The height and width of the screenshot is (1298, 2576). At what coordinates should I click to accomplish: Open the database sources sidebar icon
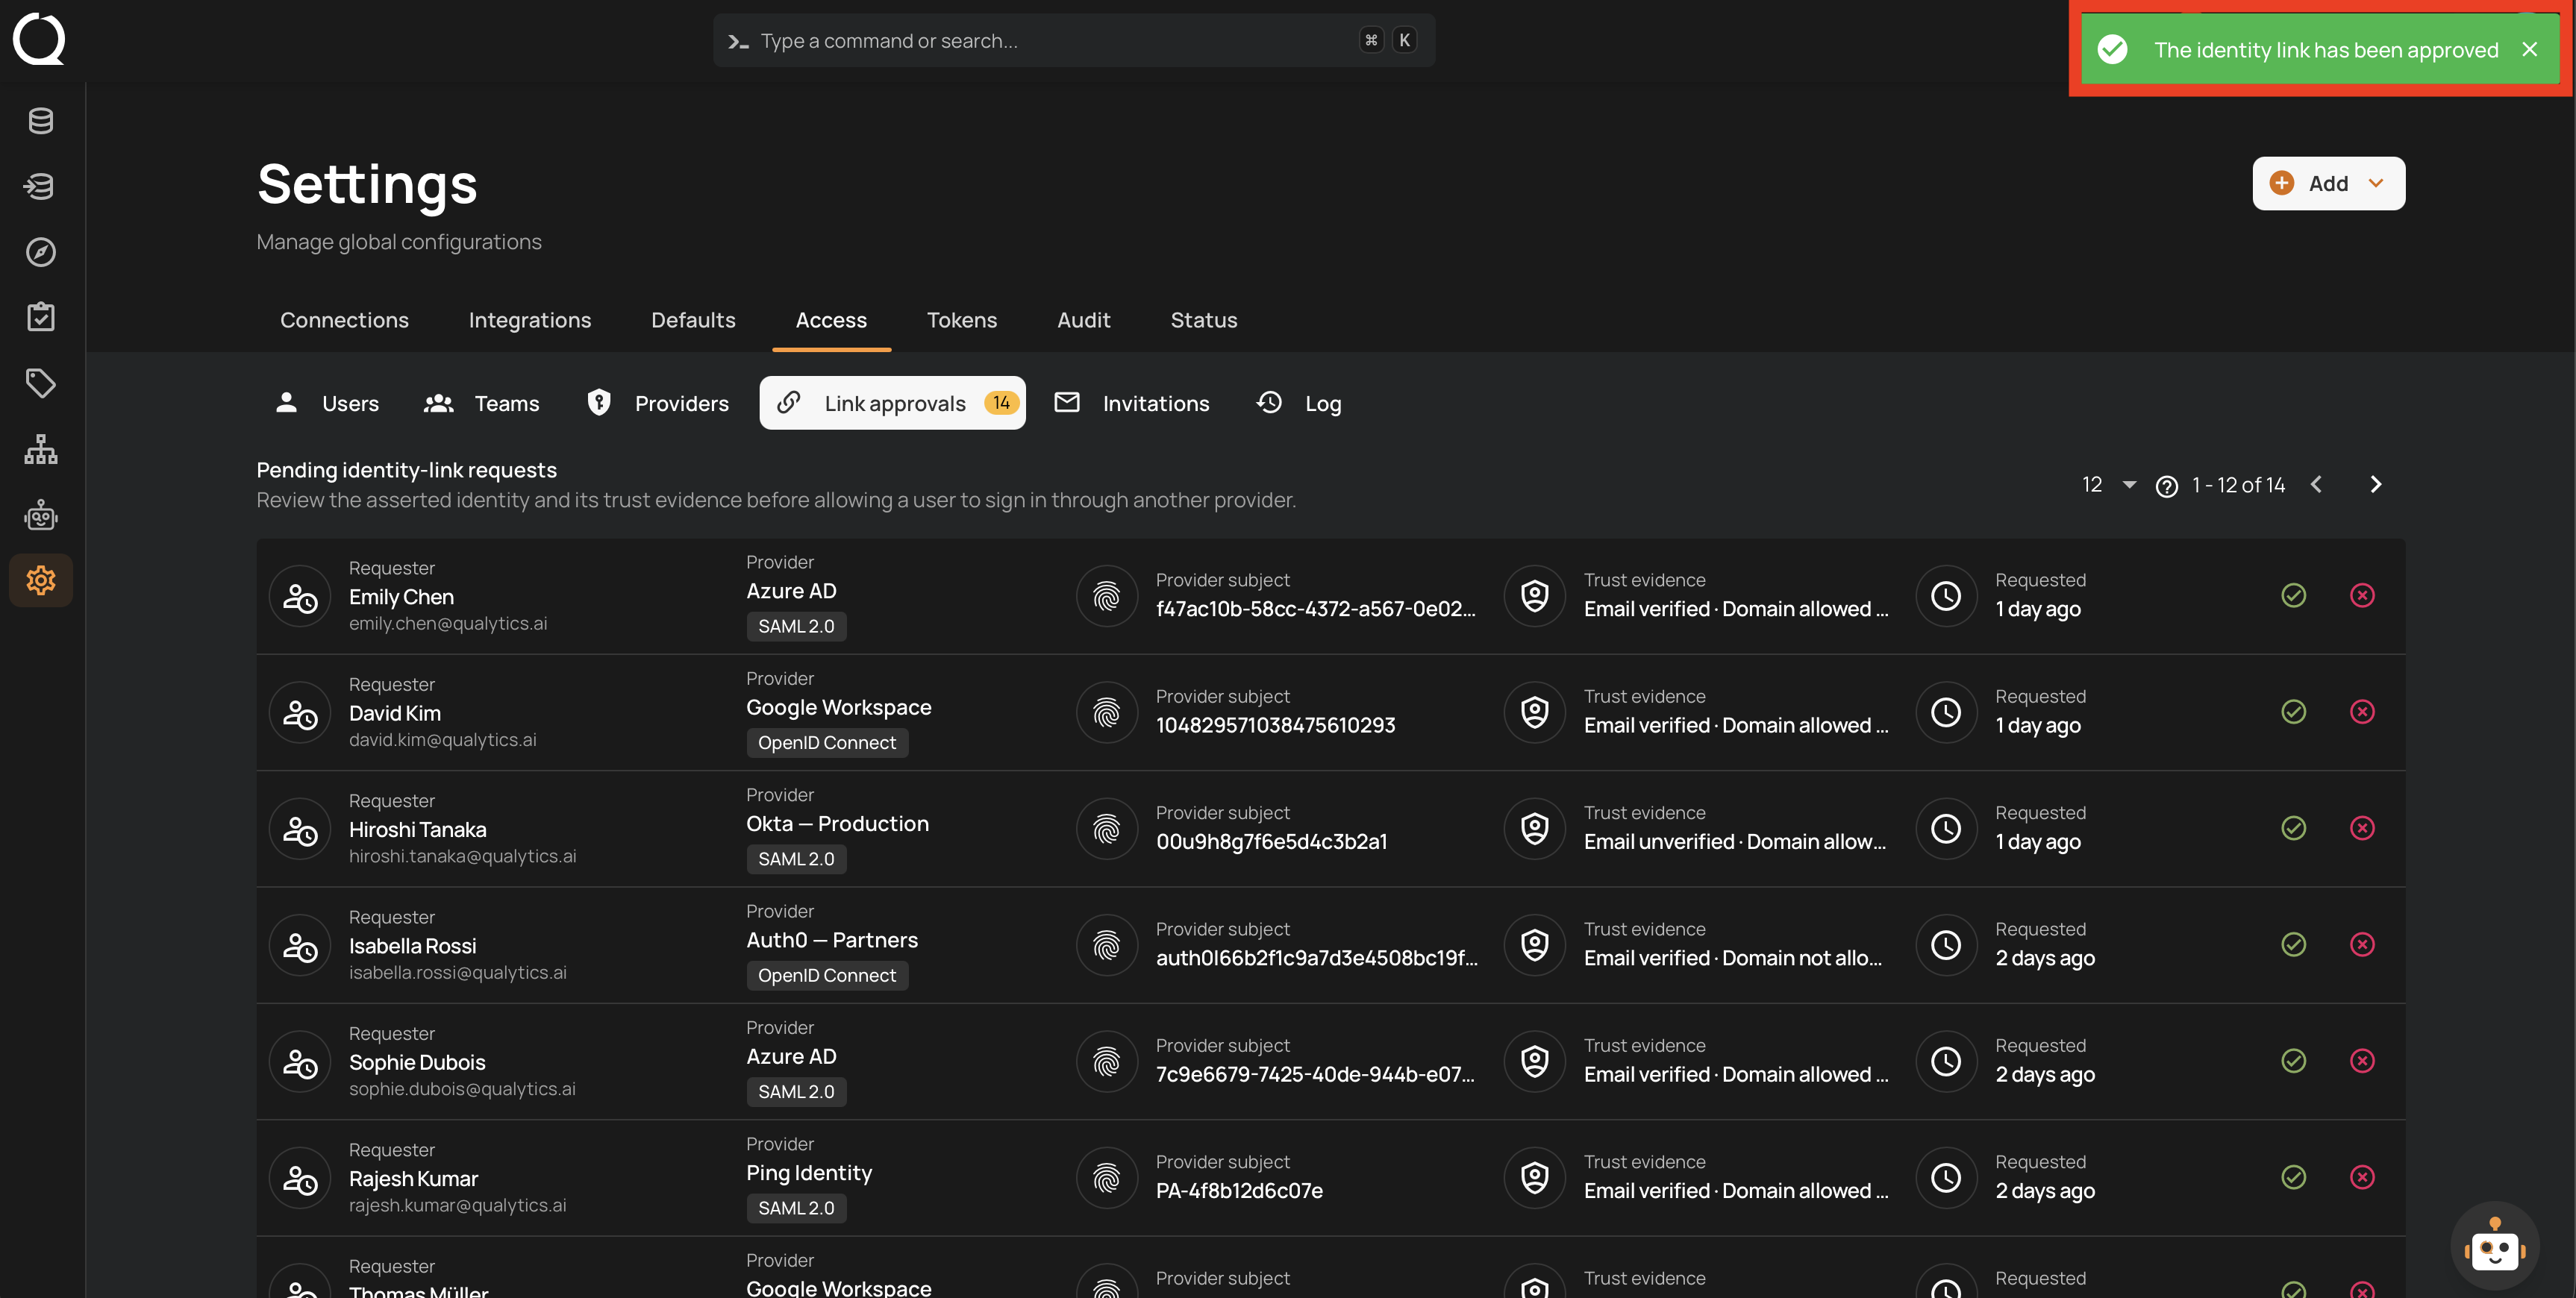41,121
